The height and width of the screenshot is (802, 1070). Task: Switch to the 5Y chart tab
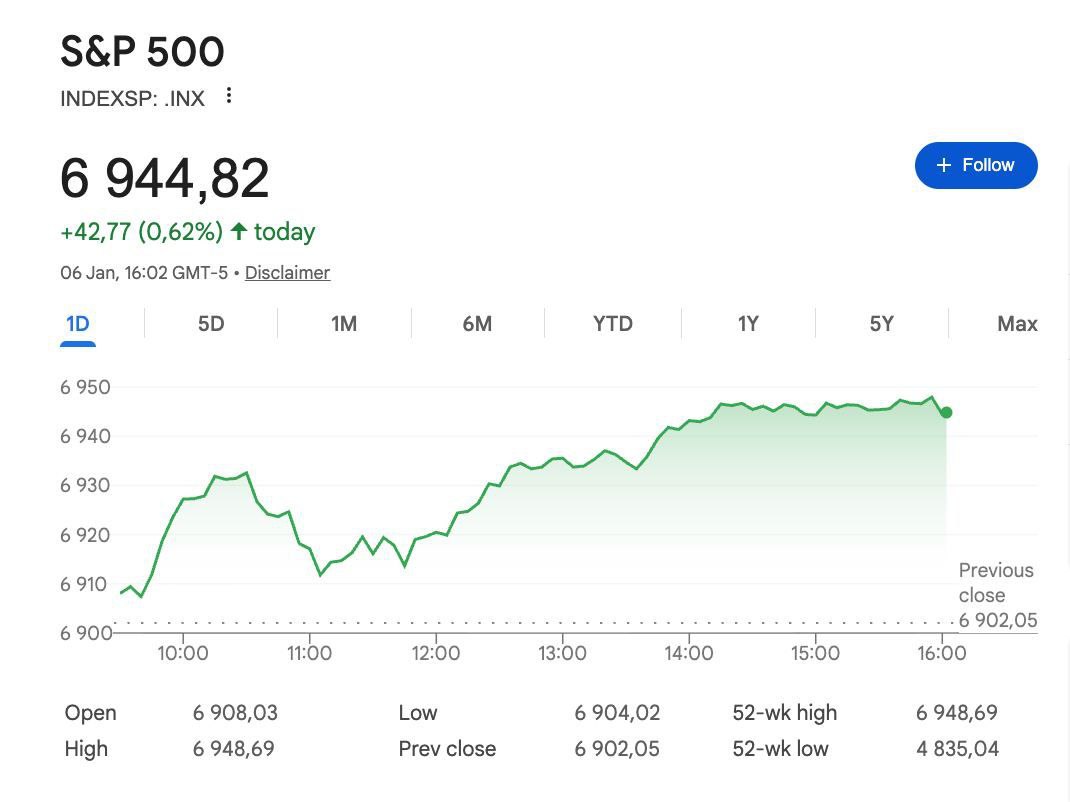point(881,324)
